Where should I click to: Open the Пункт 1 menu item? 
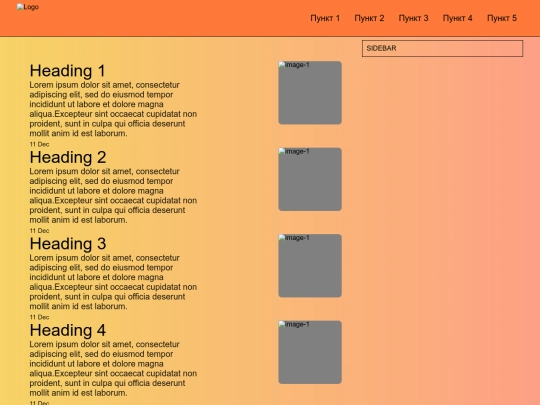tap(325, 18)
